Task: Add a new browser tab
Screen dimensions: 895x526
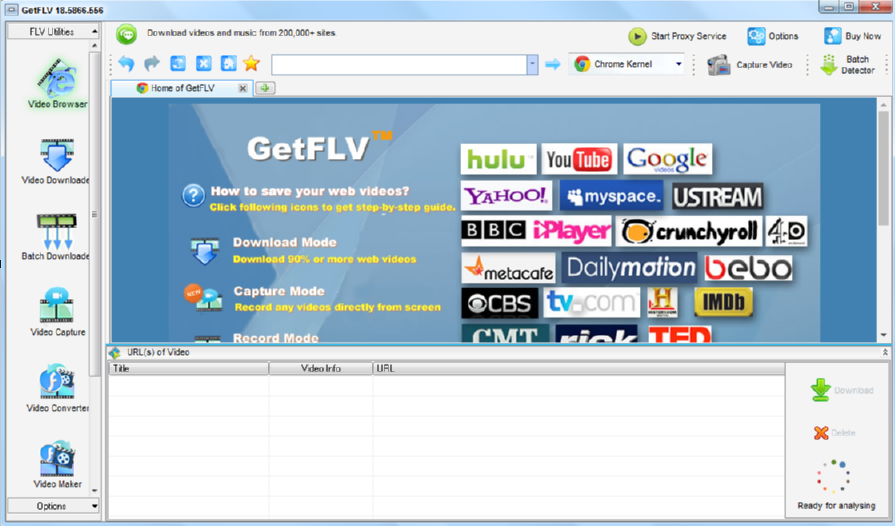Action: click(265, 88)
